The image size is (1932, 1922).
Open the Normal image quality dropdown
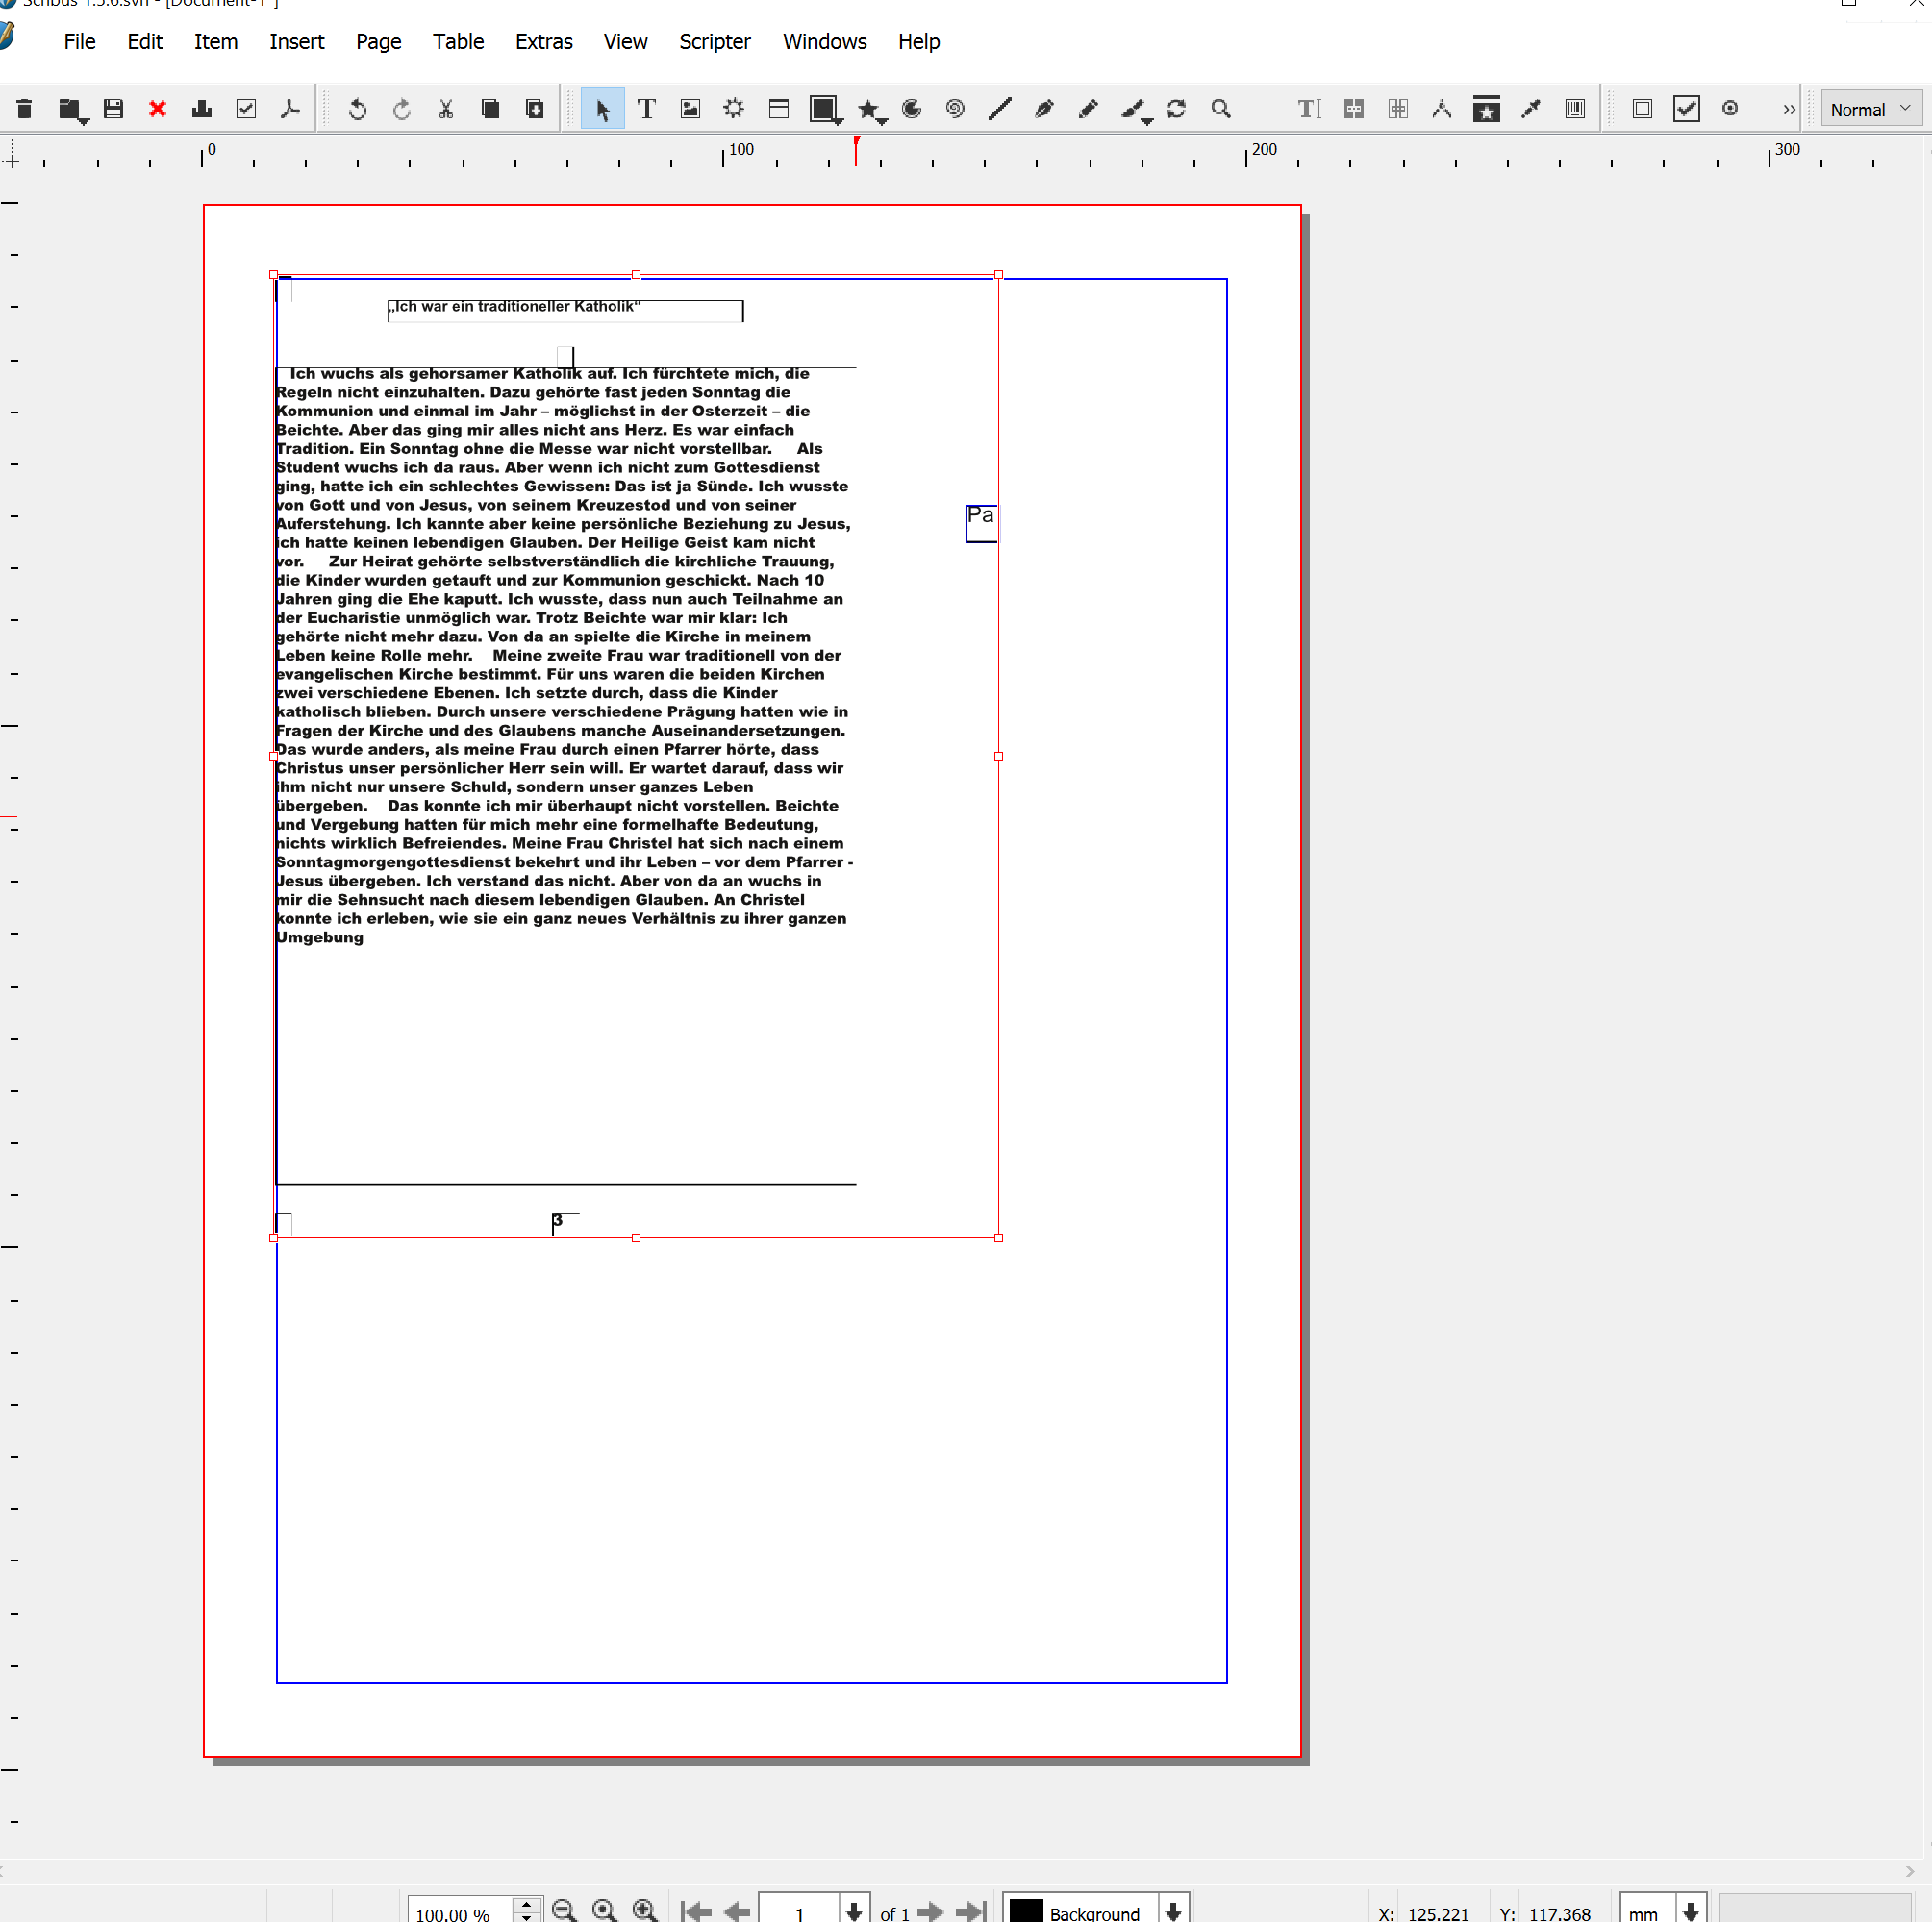[x=1869, y=109]
